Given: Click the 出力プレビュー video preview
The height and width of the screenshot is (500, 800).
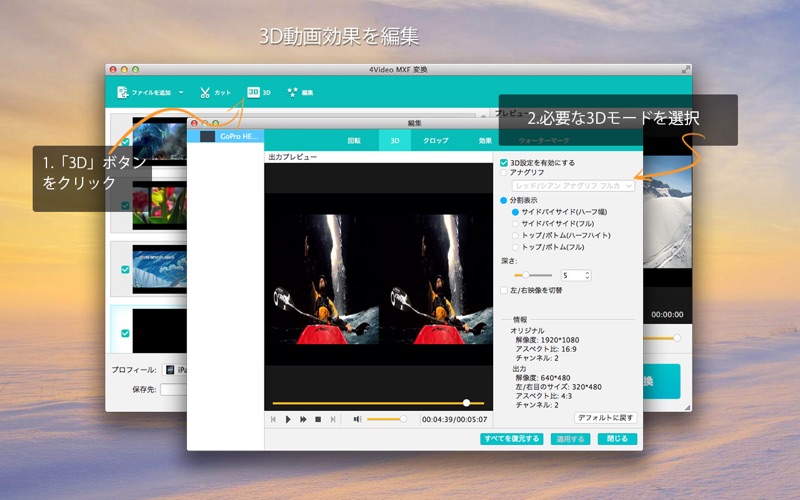Looking at the screenshot, I should click(x=379, y=280).
